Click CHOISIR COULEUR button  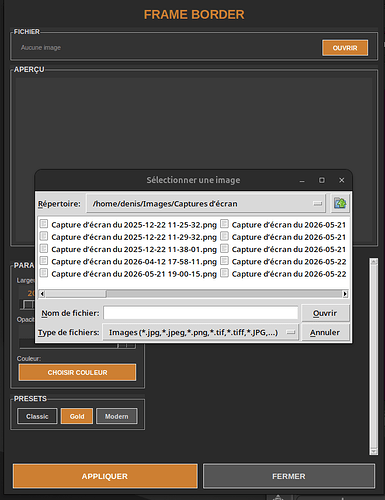(77, 372)
